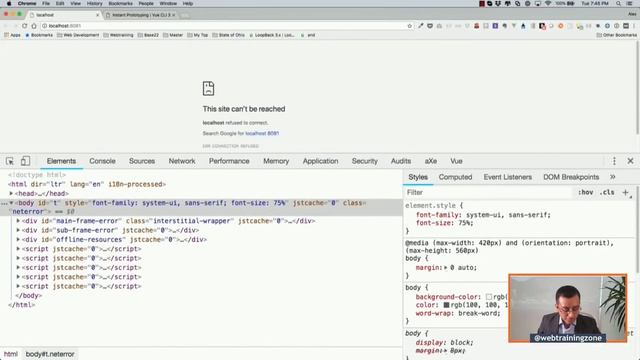Open the Apple menu
Image resolution: width=640 pixels, height=360 pixels.
(x=9, y=3)
